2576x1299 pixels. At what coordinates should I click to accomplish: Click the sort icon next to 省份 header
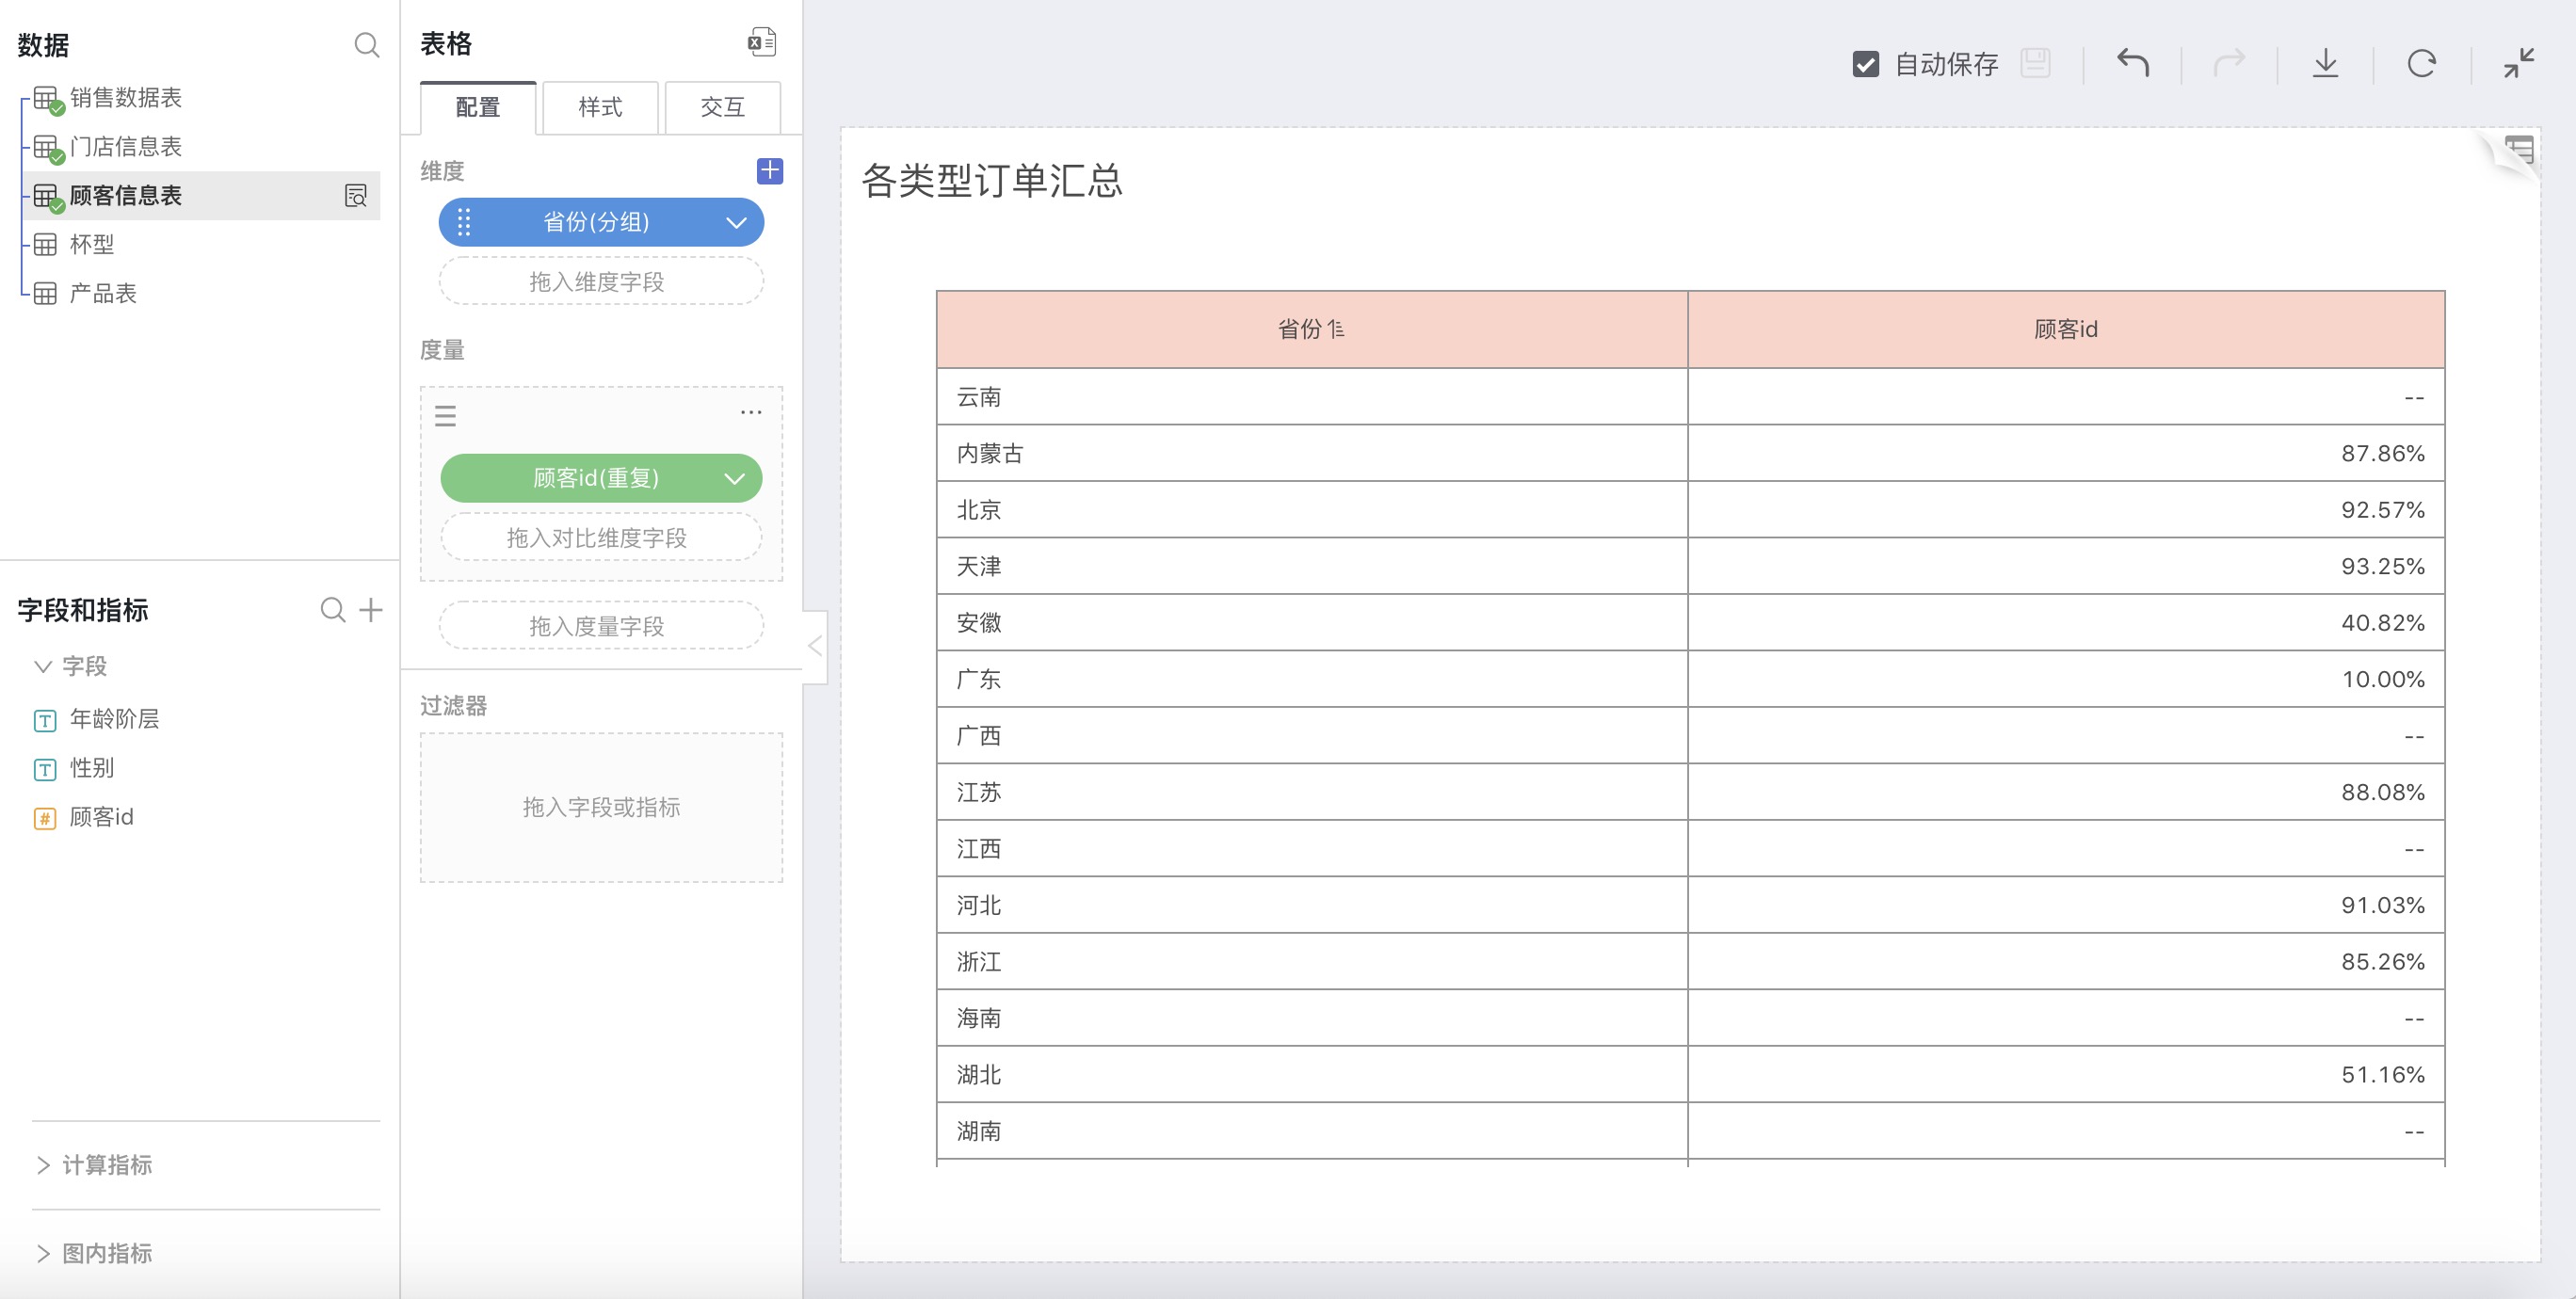[1336, 329]
